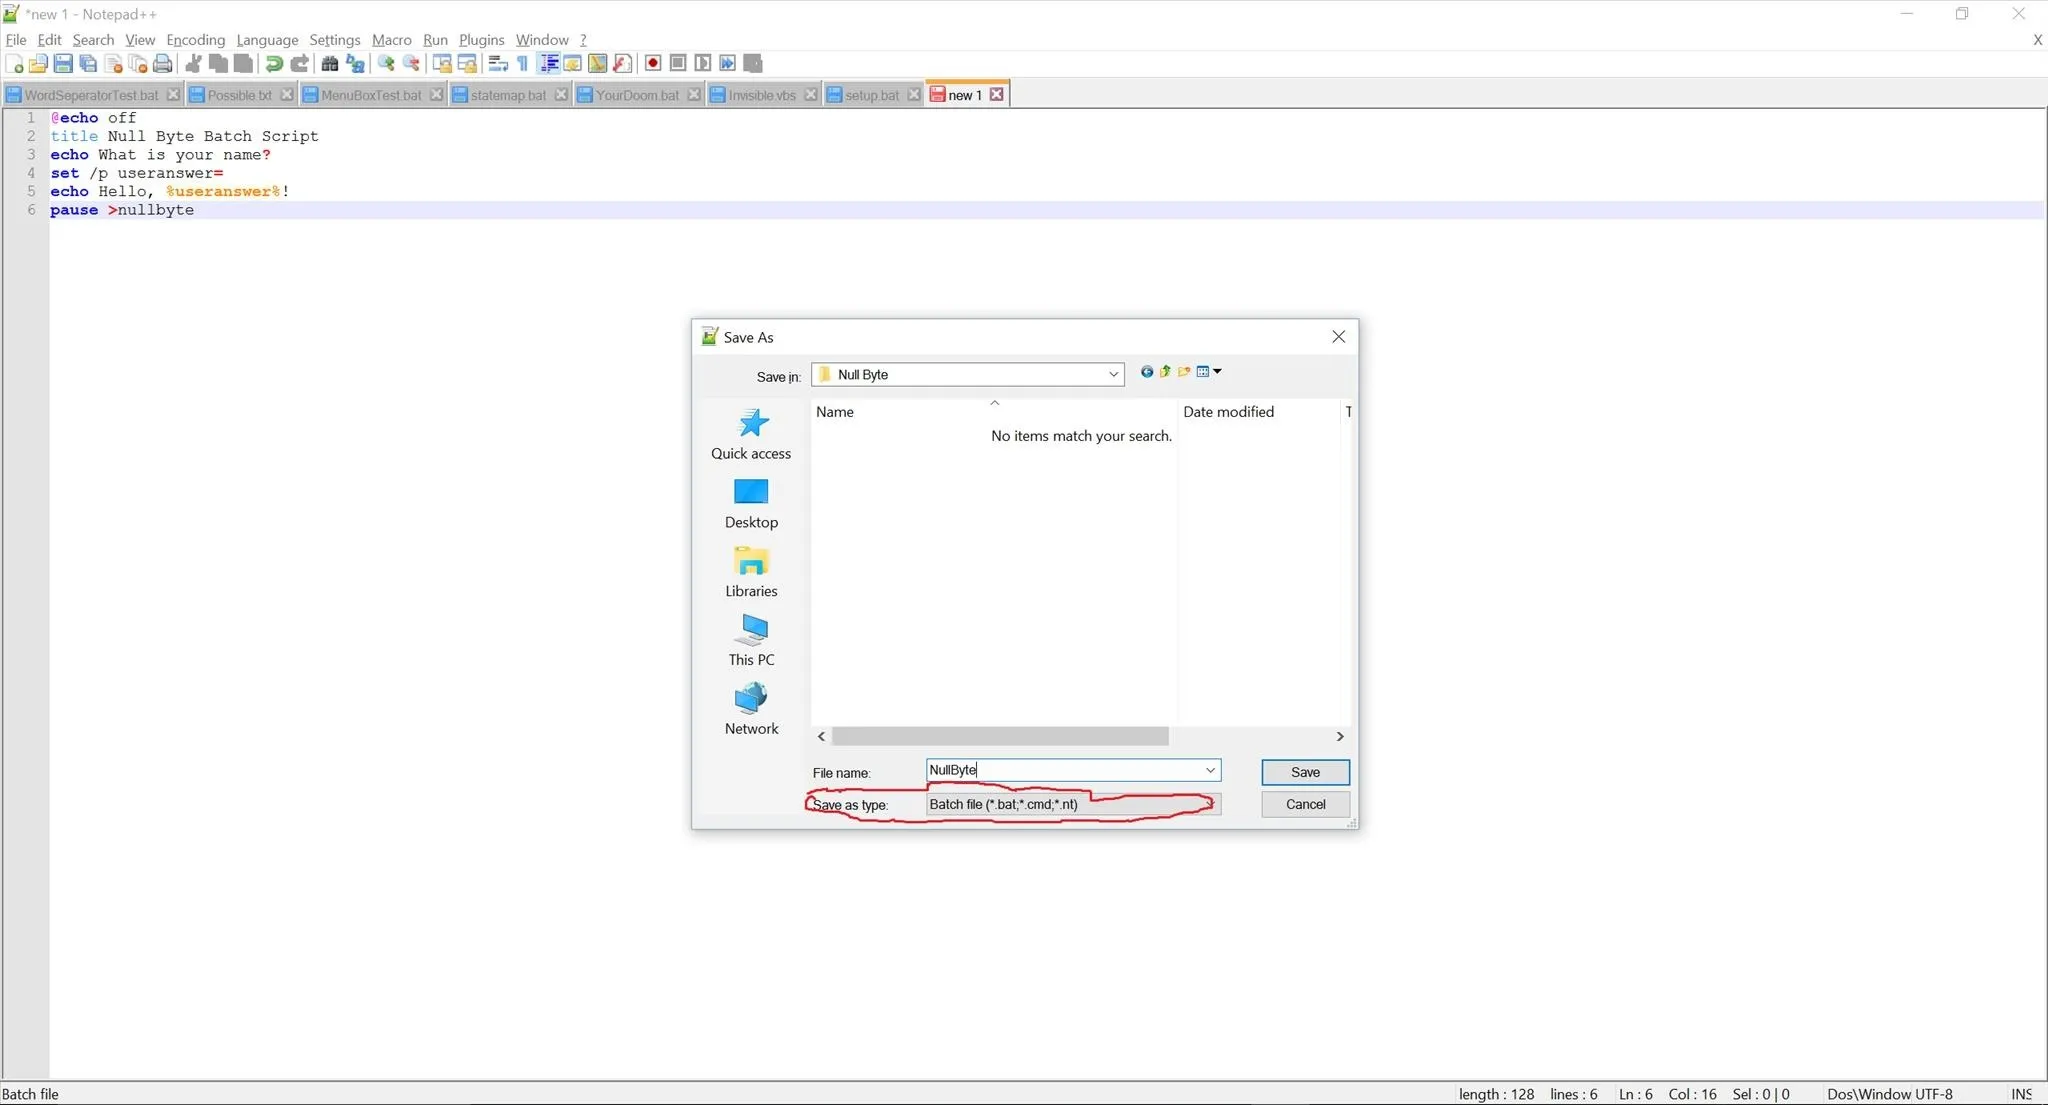
Task: Open the Language menu
Action: pyautogui.click(x=267, y=40)
